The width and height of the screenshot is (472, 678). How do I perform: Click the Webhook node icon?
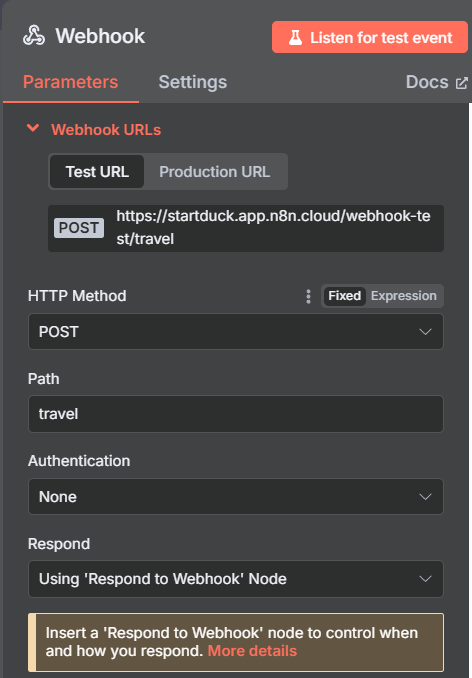click(34, 36)
